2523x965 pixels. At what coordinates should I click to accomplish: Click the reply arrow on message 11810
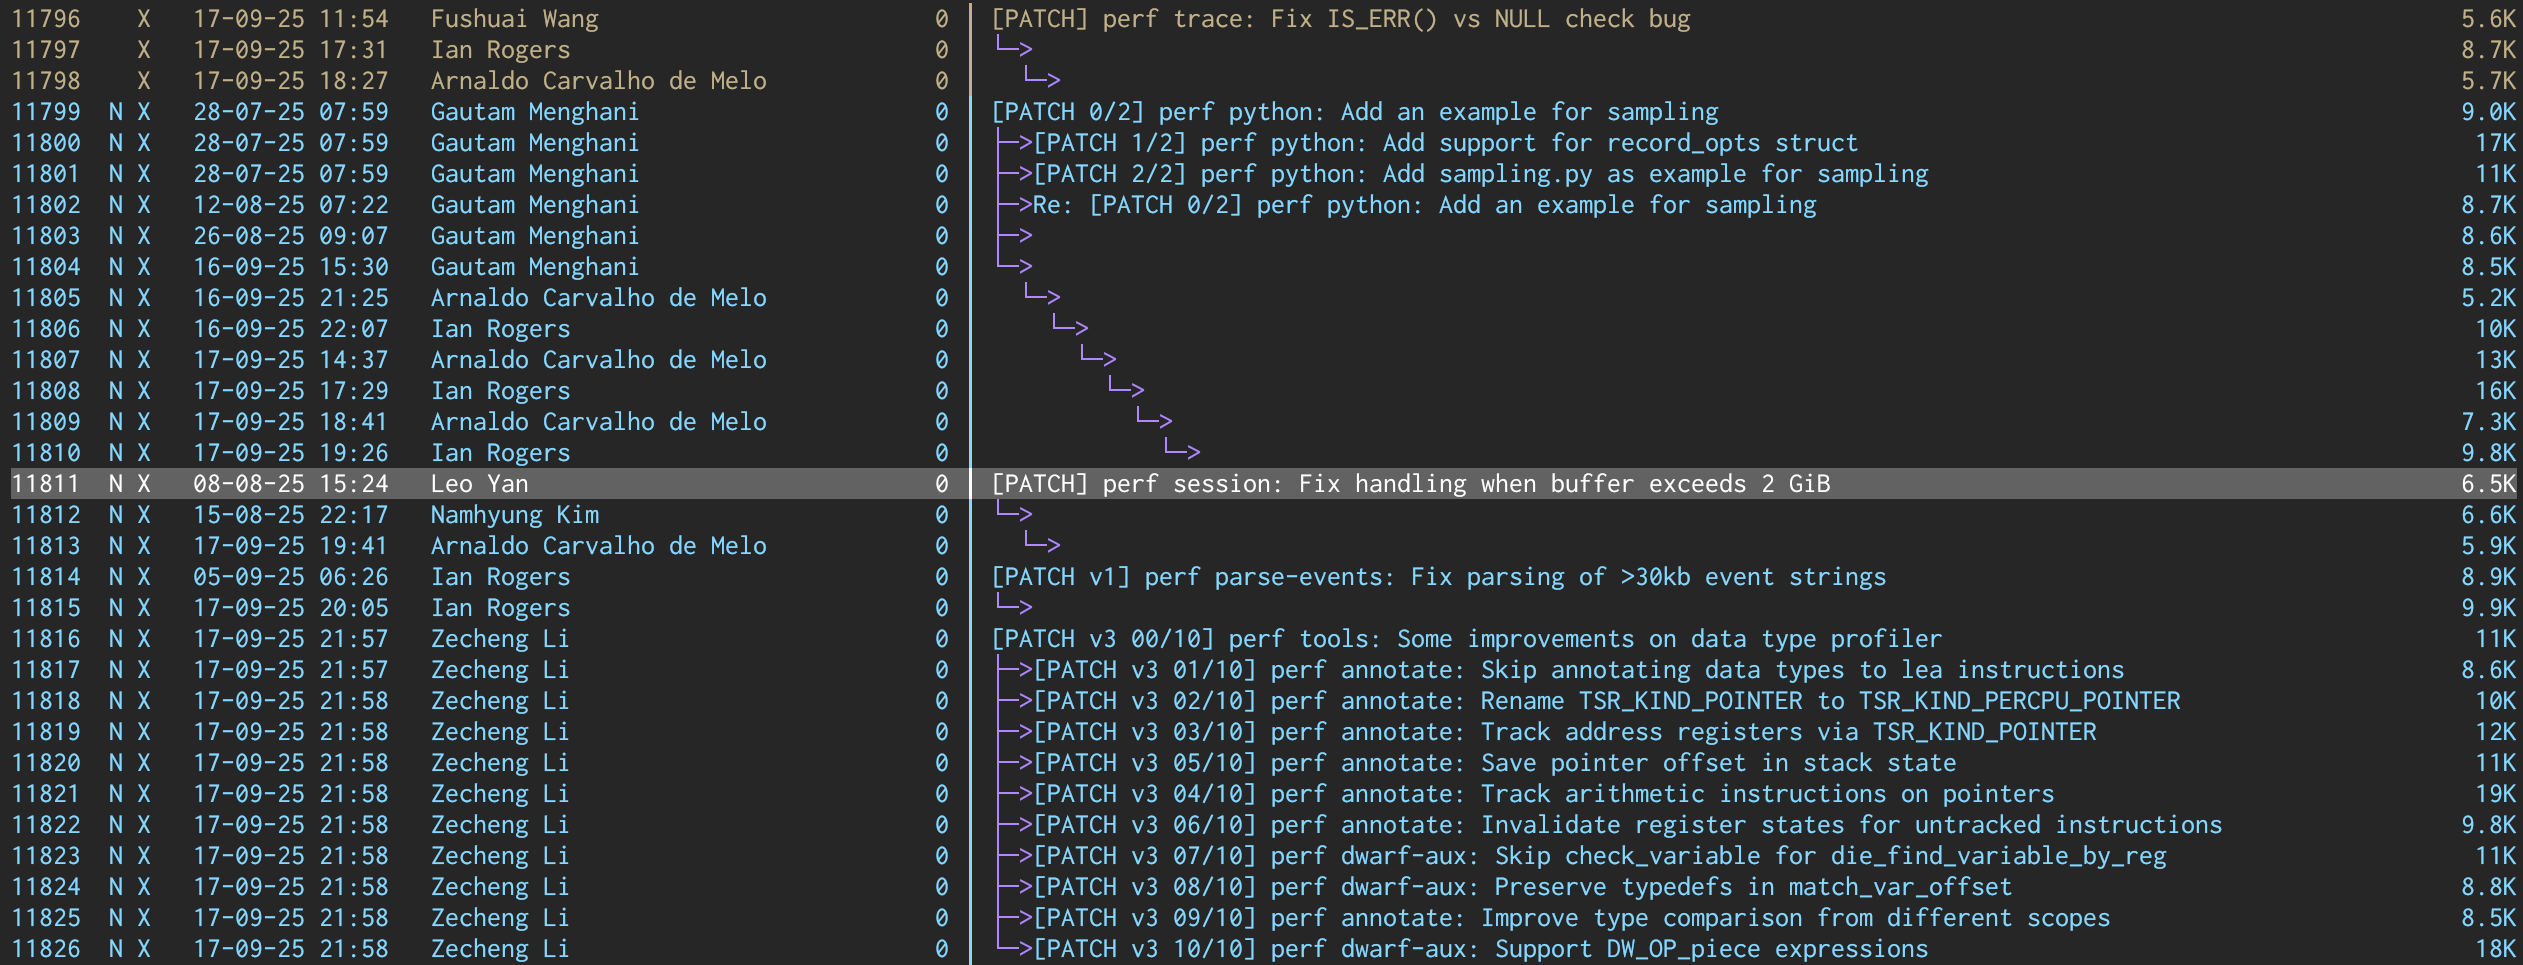1182,452
